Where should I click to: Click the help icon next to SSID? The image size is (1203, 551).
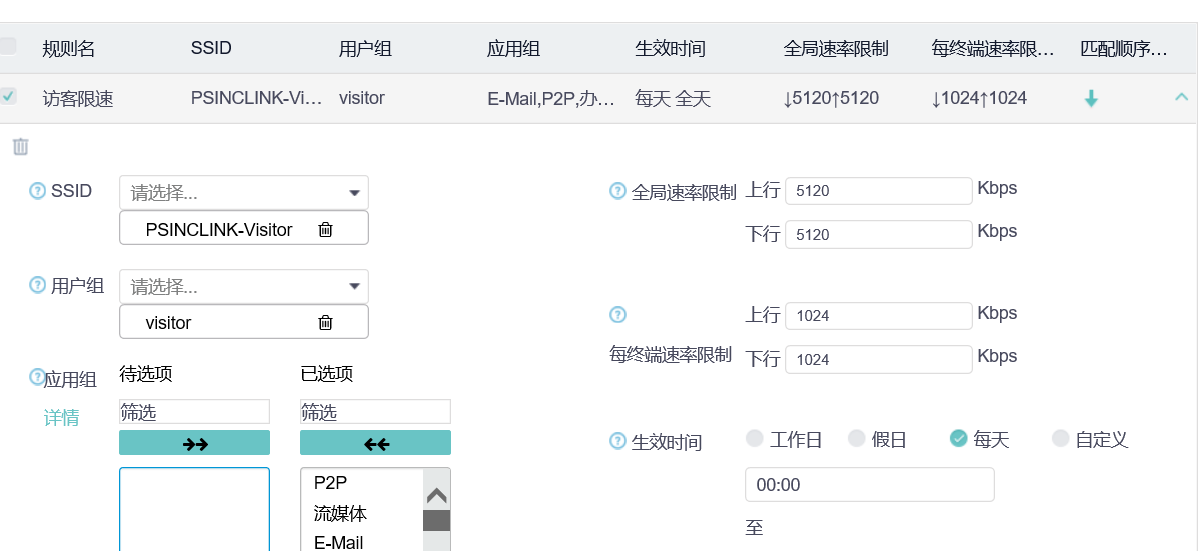pyautogui.click(x=38, y=191)
